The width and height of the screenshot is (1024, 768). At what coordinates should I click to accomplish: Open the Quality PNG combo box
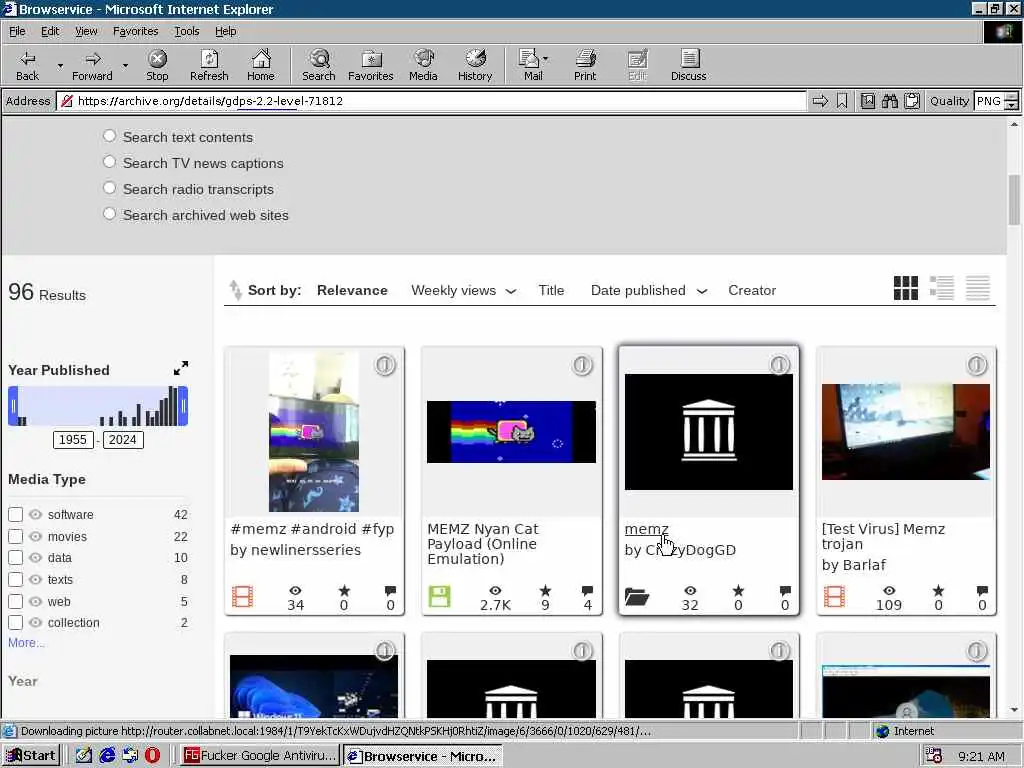pos(996,101)
